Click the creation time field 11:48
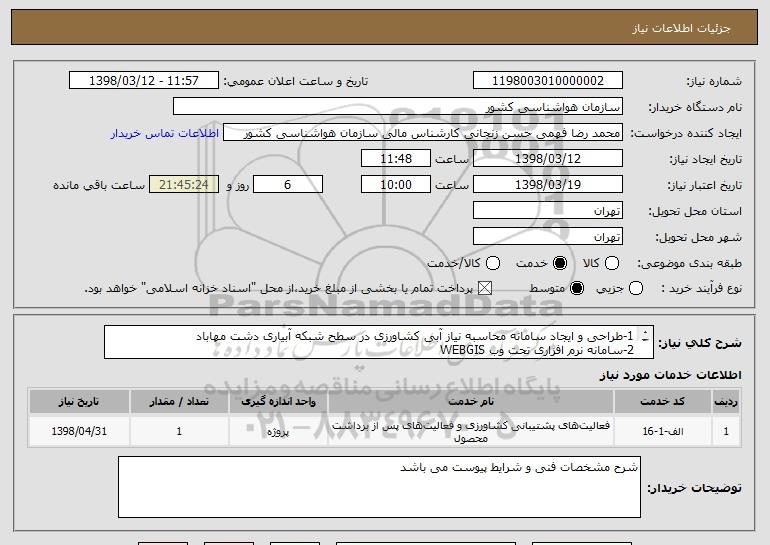This screenshot has height=545, width=770. click(x=396, y=159)
